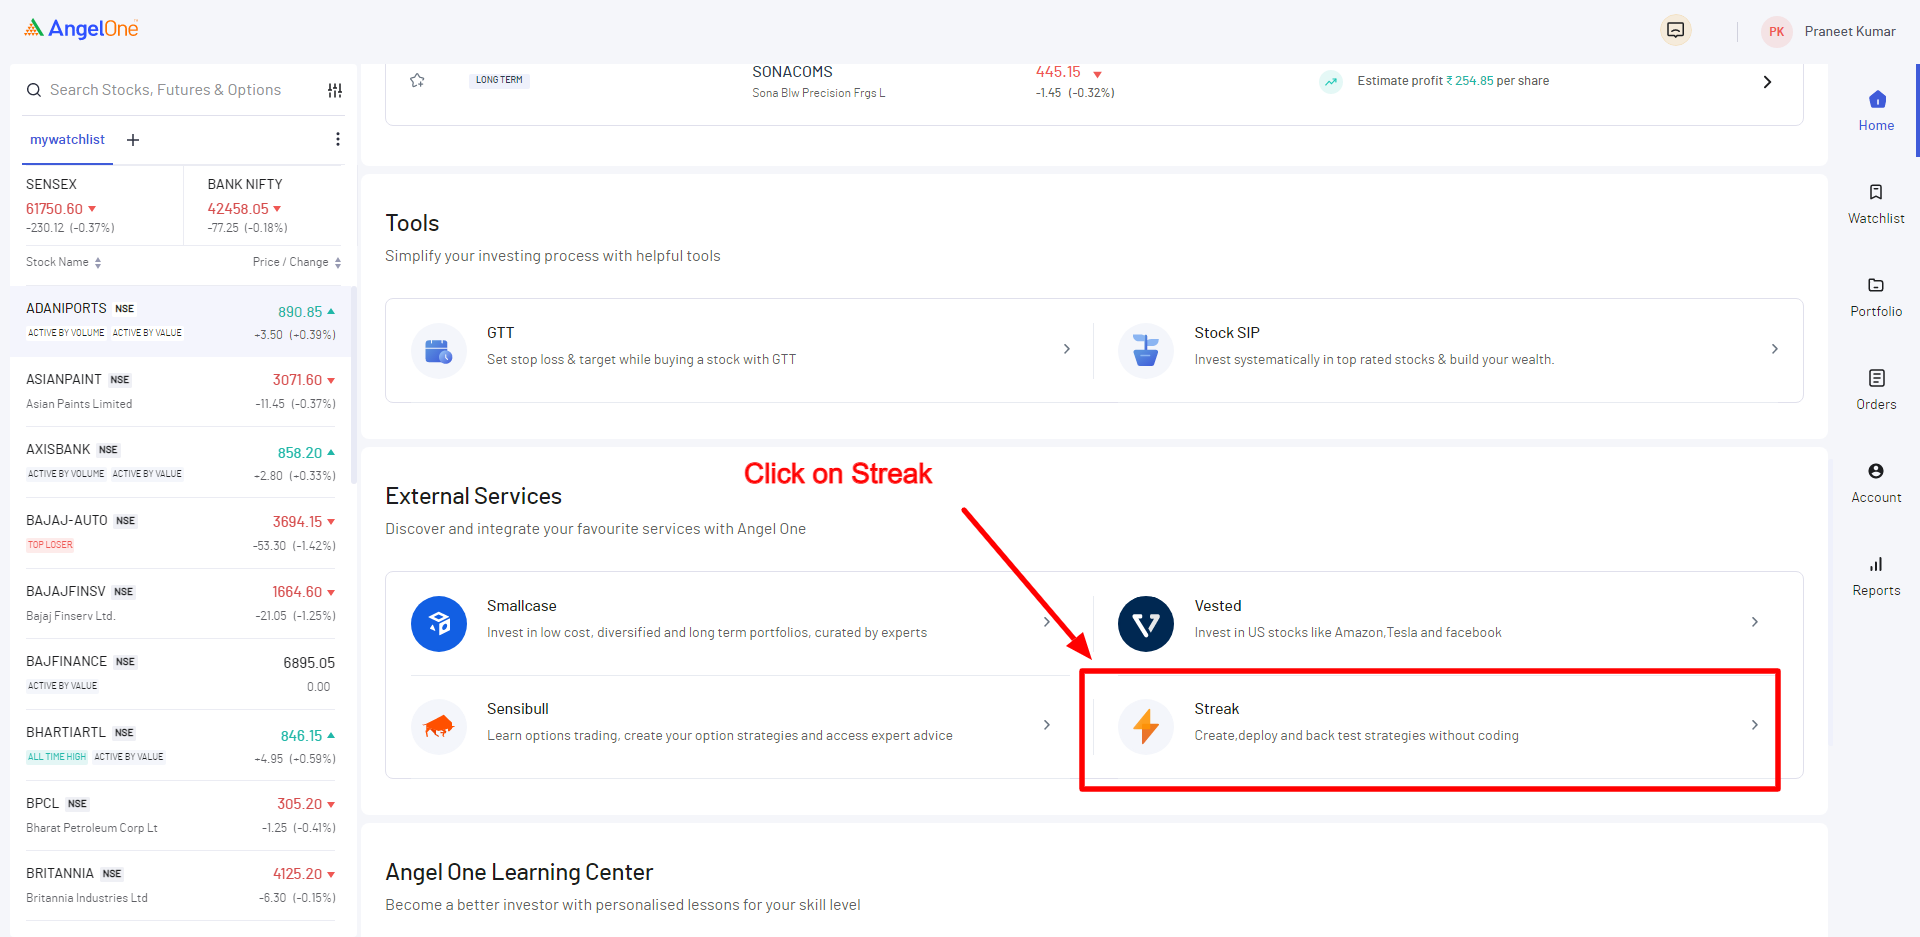
Task: Click the Smallcase service icon
Action: click(x=438, y=624)
